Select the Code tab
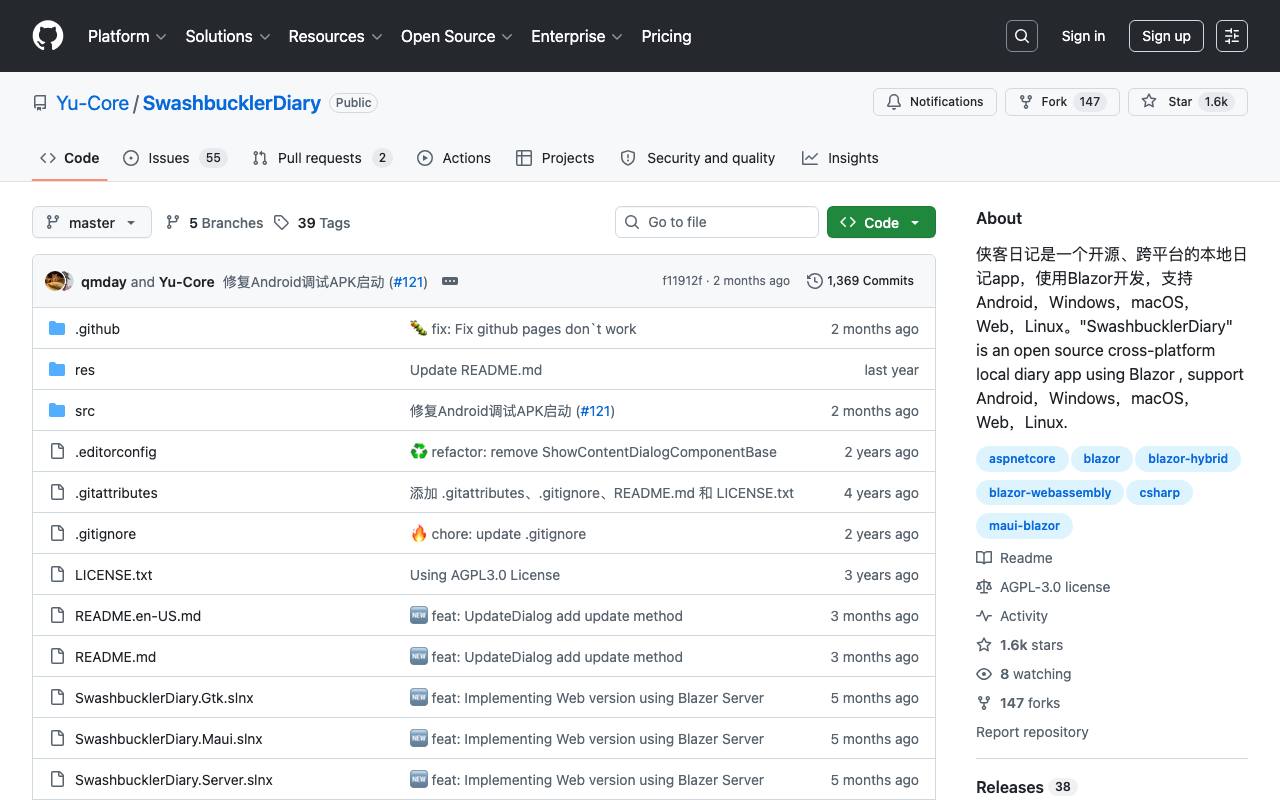The image size is (1280, 800). coord(70,158)
